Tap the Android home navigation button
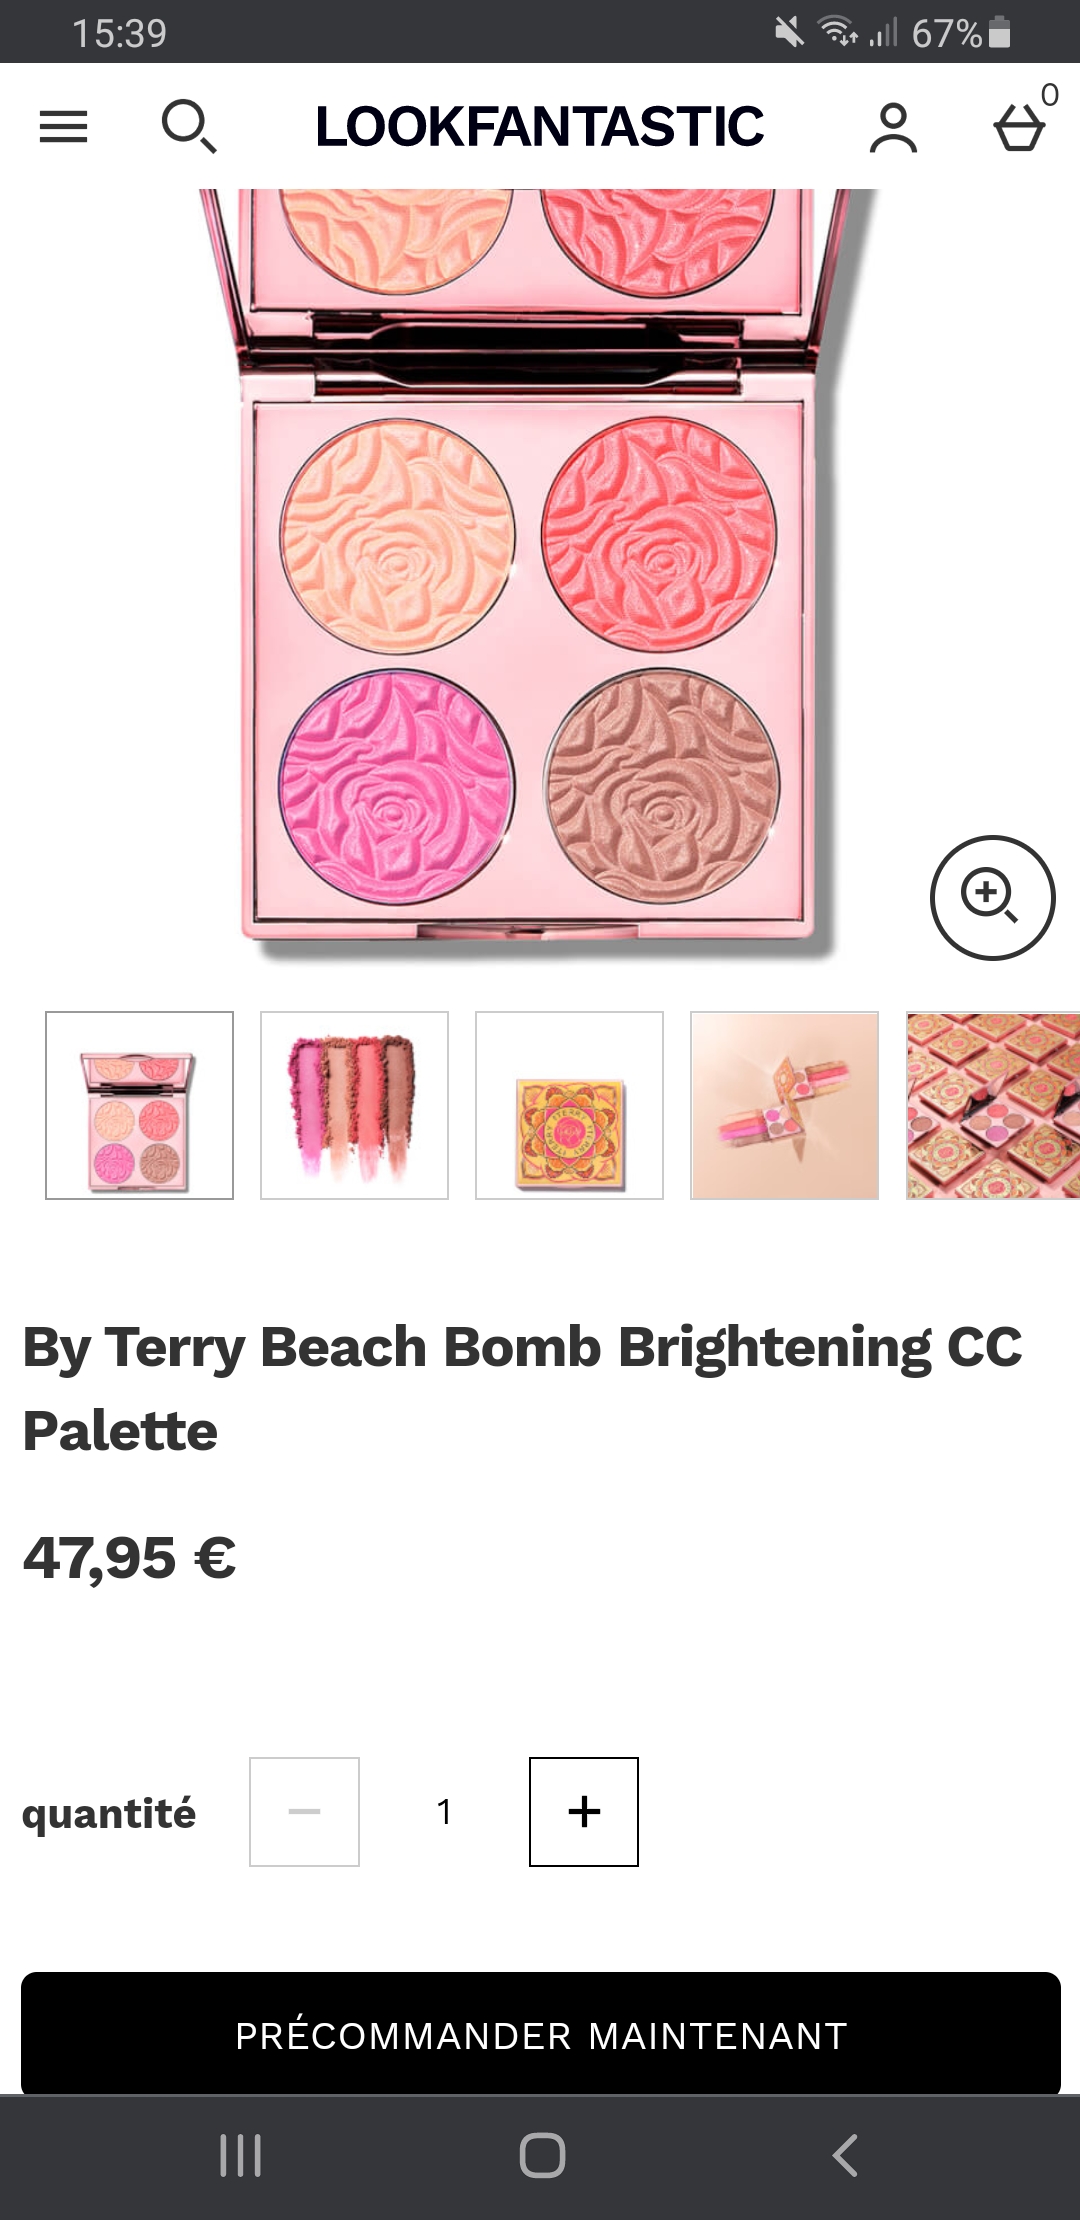 542,2156
